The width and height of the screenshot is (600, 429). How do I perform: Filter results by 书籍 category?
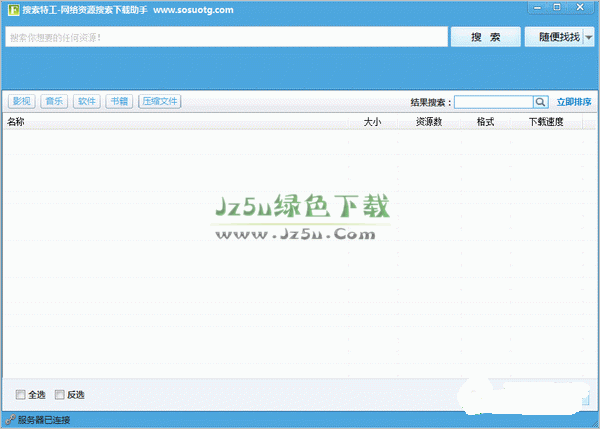coord(119,101)
